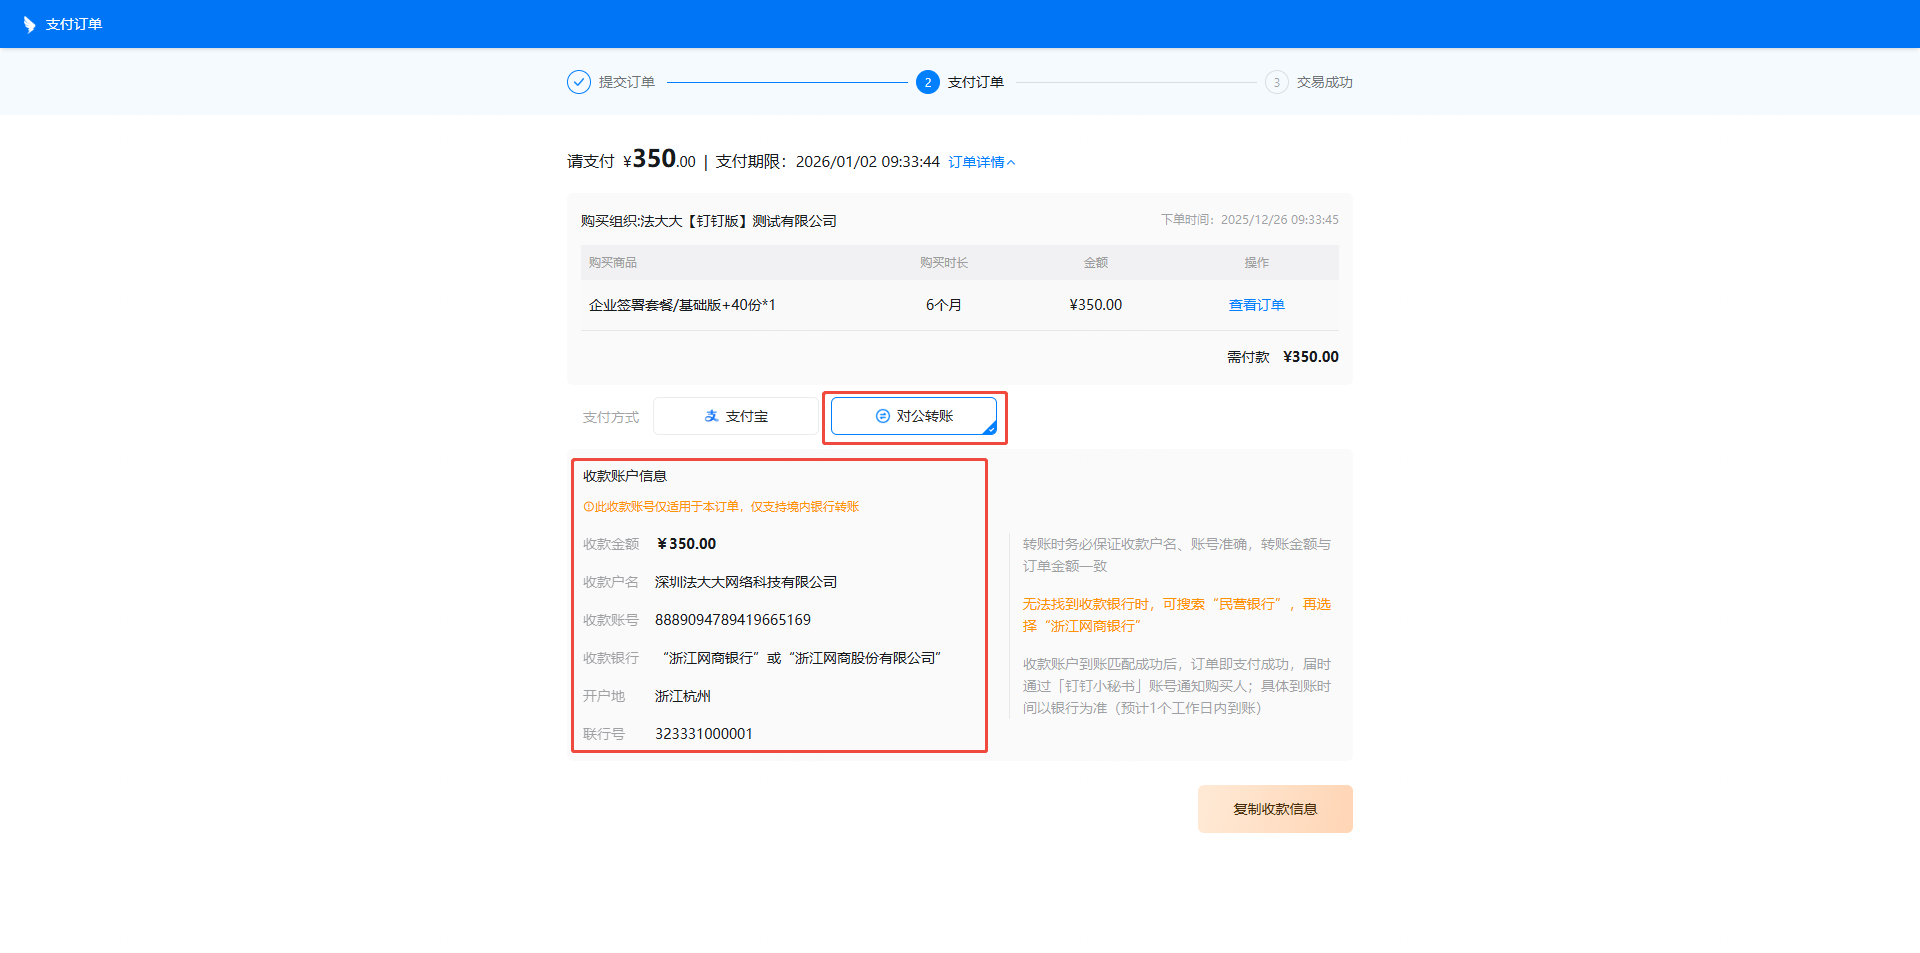Select 对公转账 payment method
Screen dimensions: 1920x953
pos(914,416)
